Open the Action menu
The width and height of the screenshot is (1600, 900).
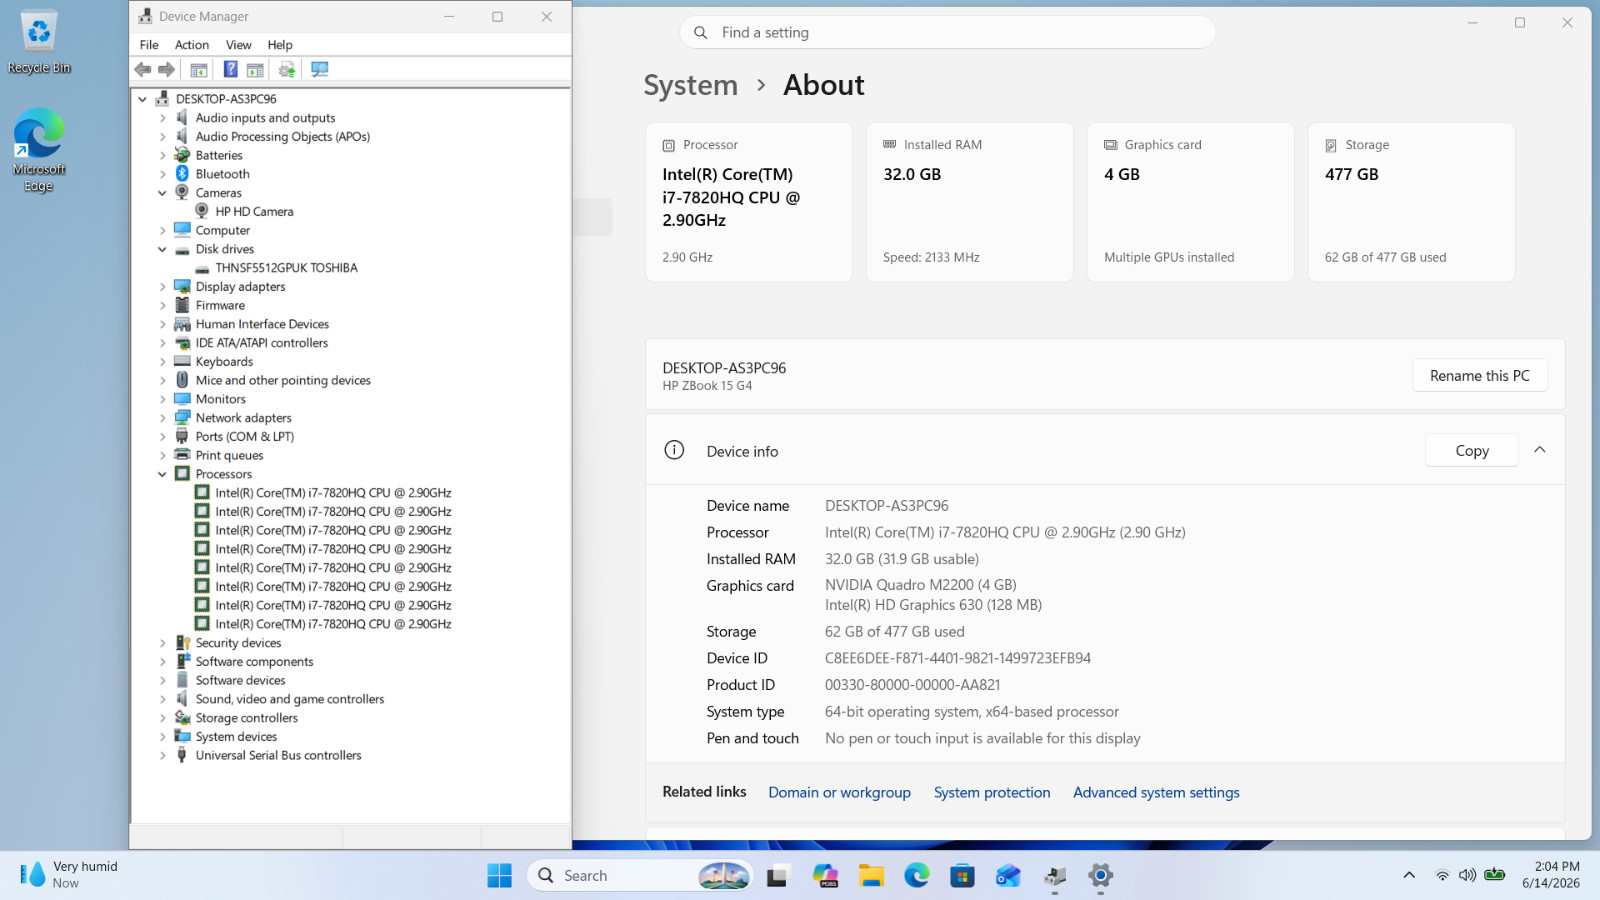pyautogui.click(x=192, y=45)
